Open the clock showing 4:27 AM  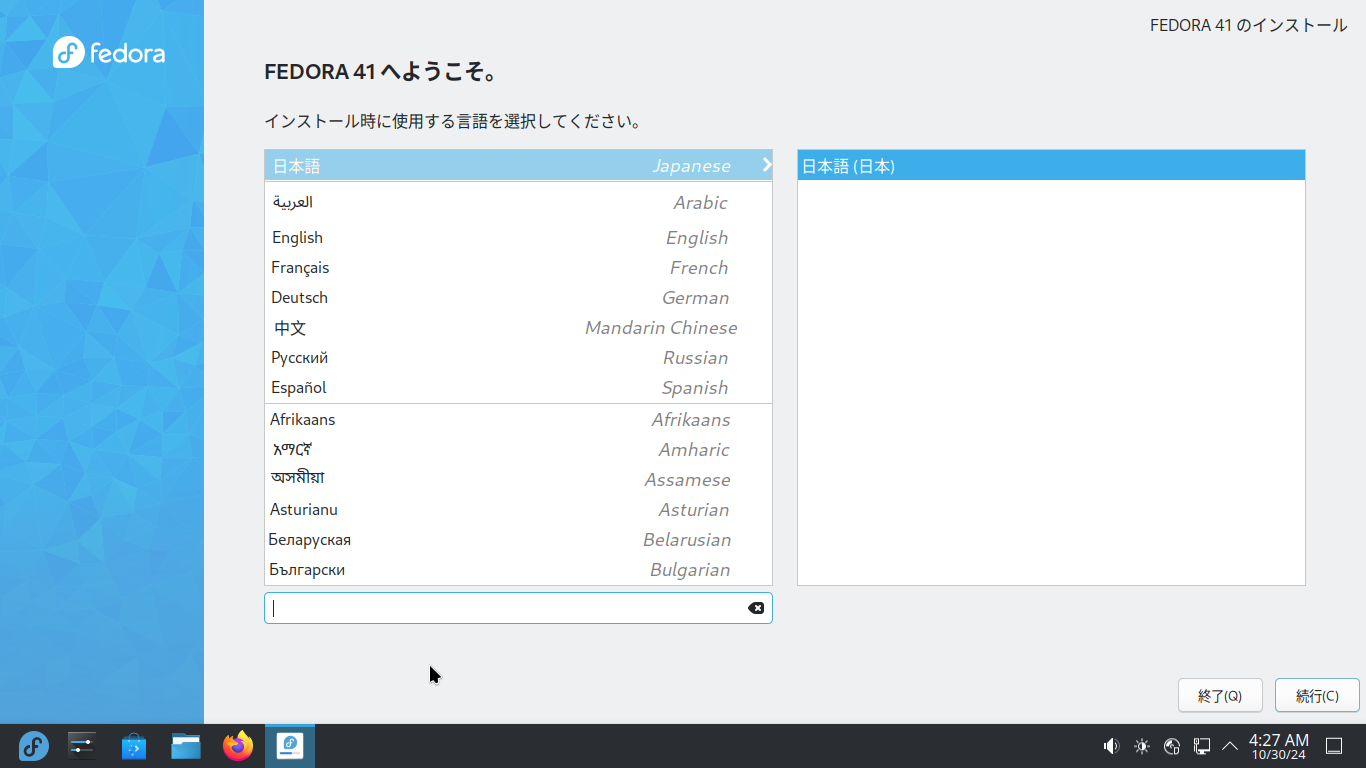[x=1279, y=746]
